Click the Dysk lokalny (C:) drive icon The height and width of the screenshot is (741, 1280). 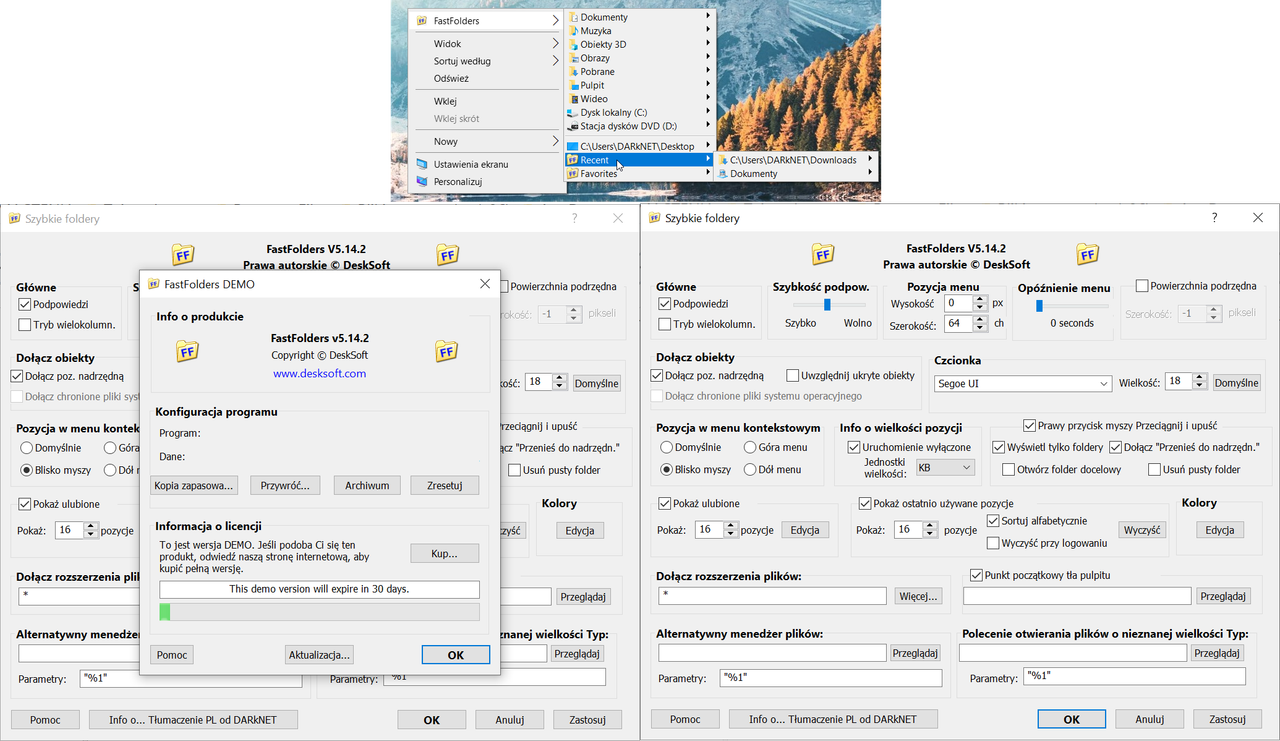tap(573, 113)
